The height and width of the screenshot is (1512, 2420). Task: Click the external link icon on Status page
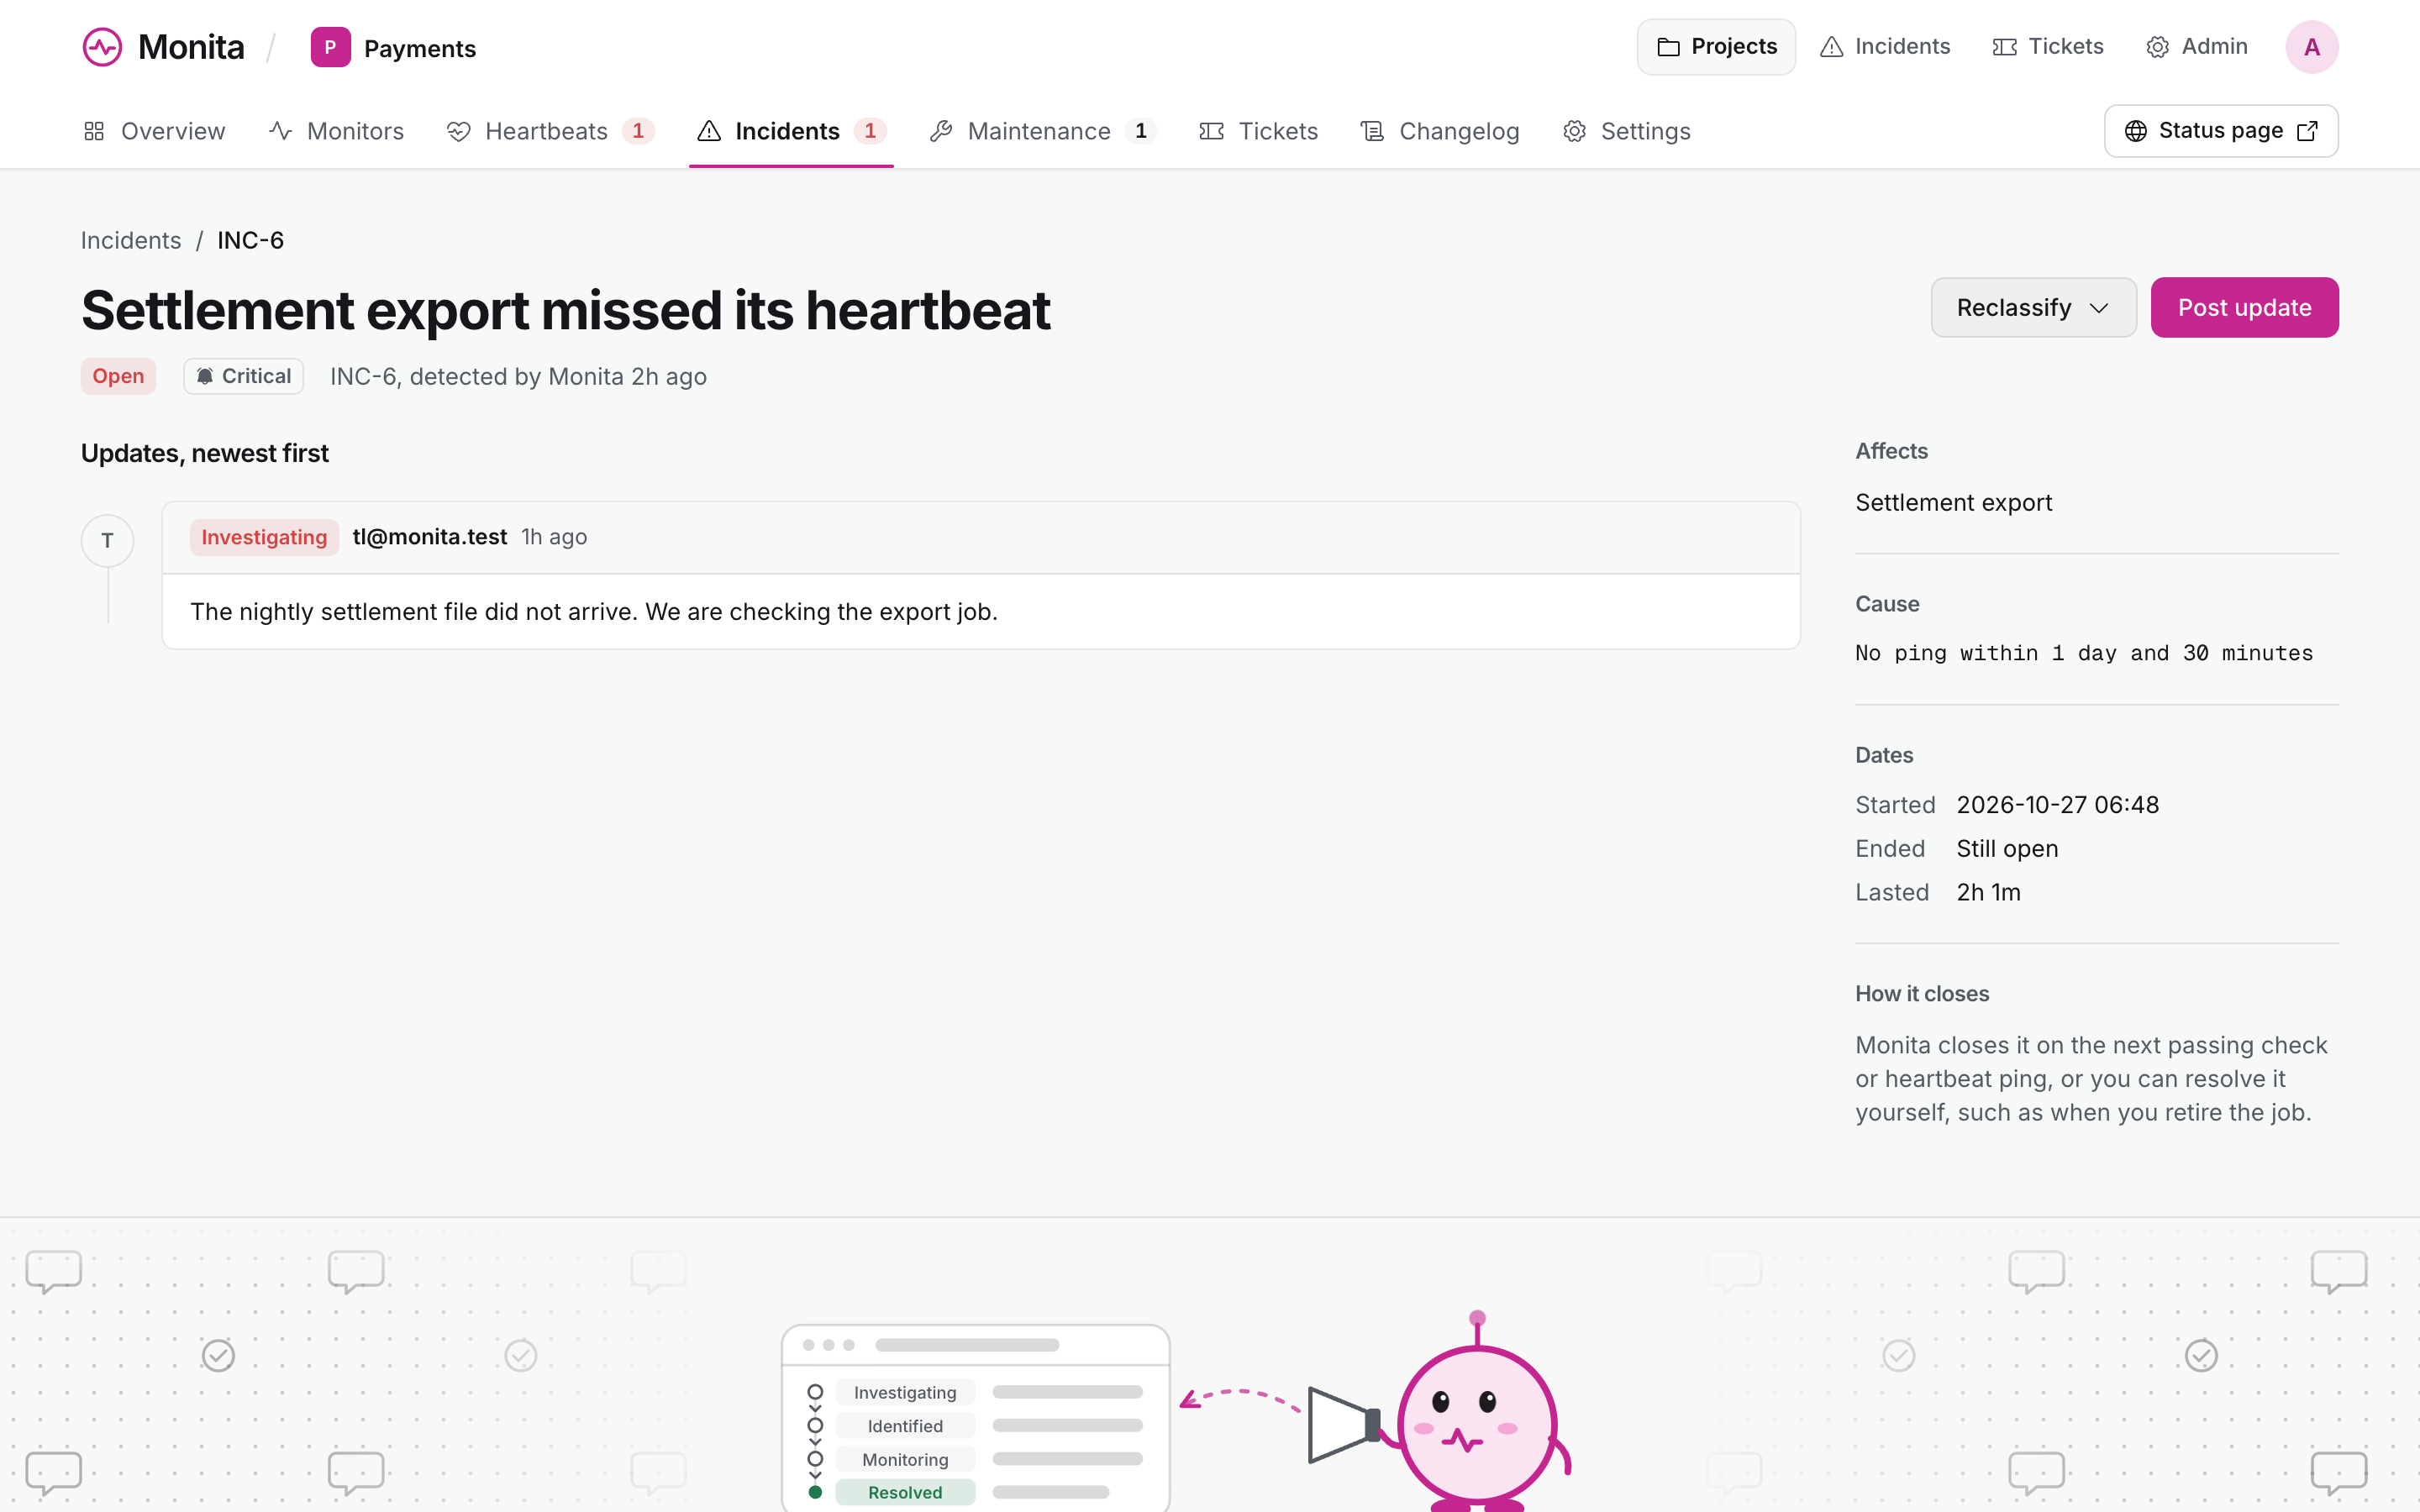coord(2307,131)
